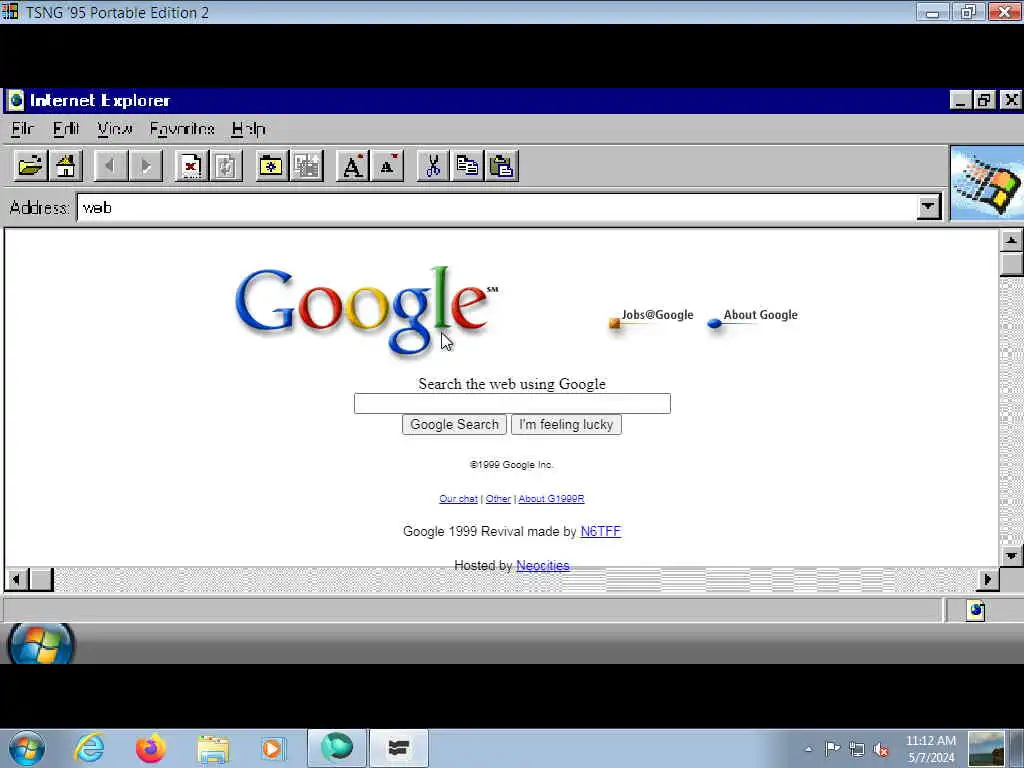
Task: Click the Windows flag logo throbber
Action: [987, 184]
